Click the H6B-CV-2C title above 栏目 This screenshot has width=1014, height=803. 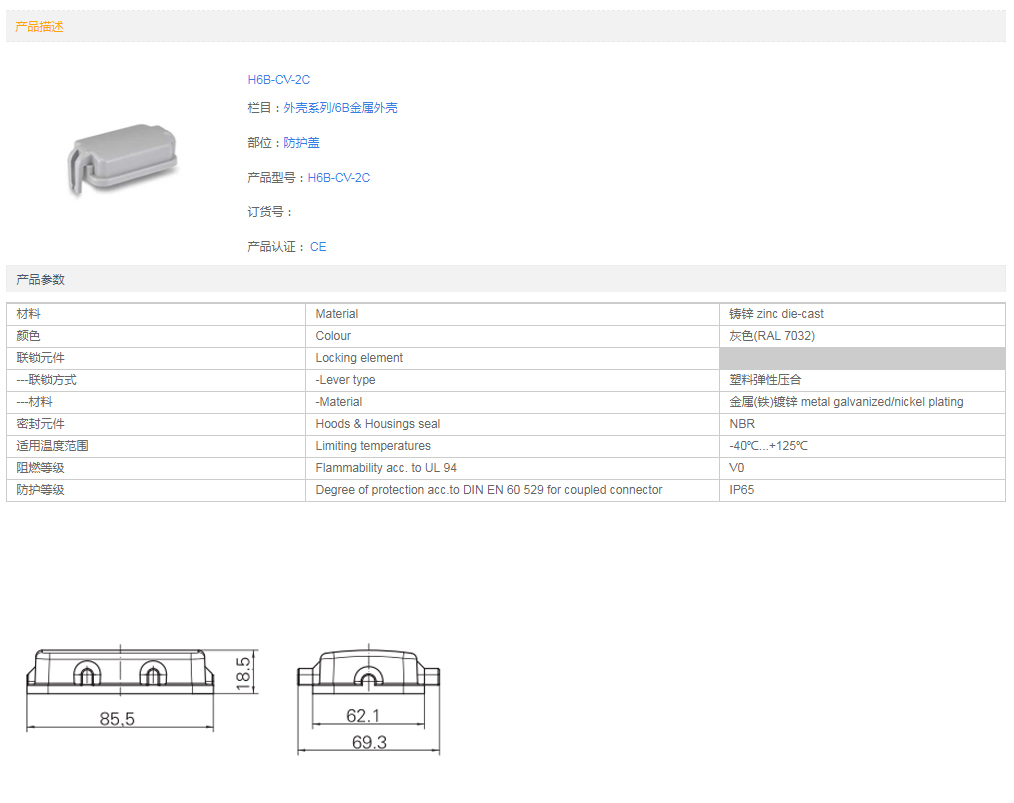coord(279,80)
